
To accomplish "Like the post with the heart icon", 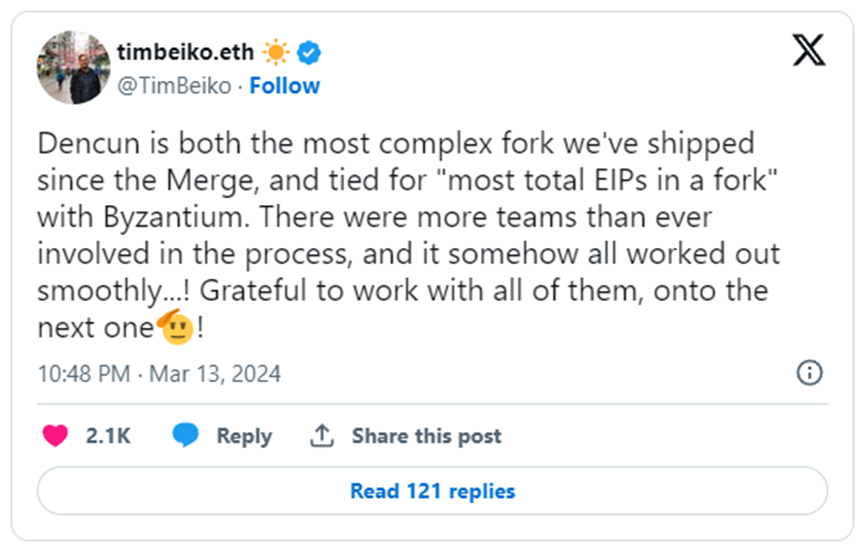I will (58, 436).
